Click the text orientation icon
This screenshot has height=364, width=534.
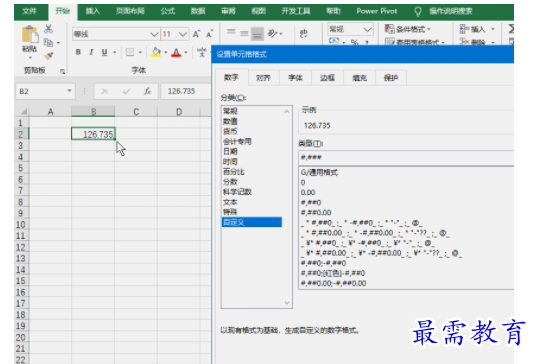coord(272,33)
